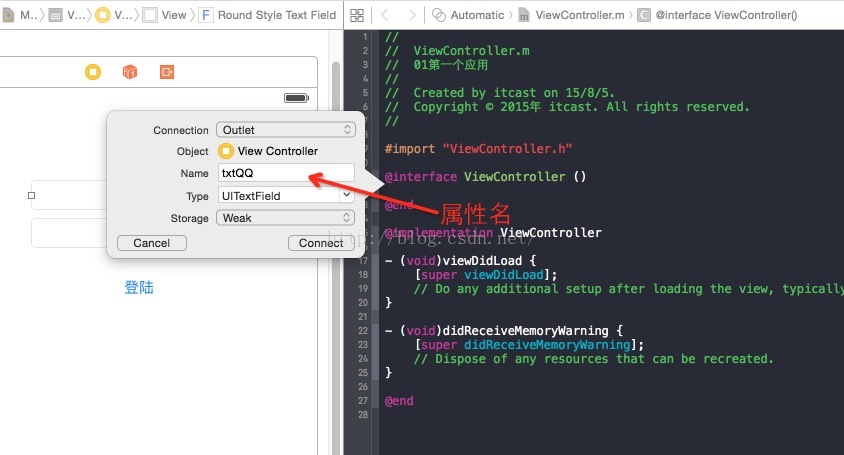Select the View Controller dock icon

pyautogui.click(x=93, y=72)
